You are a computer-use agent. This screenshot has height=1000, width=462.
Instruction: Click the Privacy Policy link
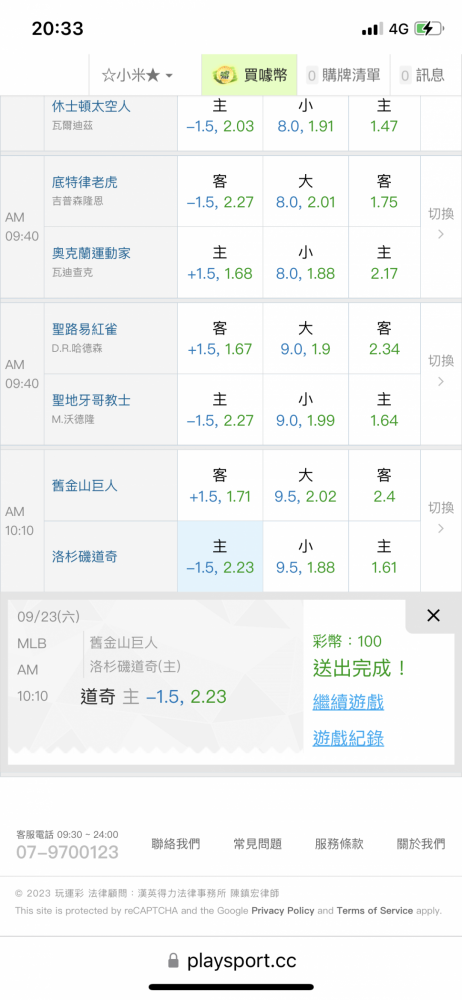point(283,911)
